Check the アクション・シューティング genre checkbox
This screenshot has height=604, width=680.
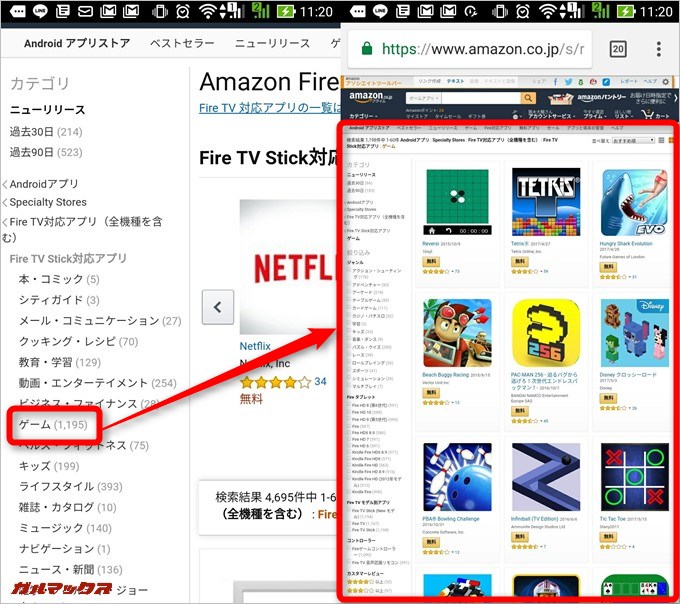pyautogui.click(x=349, y=270)
